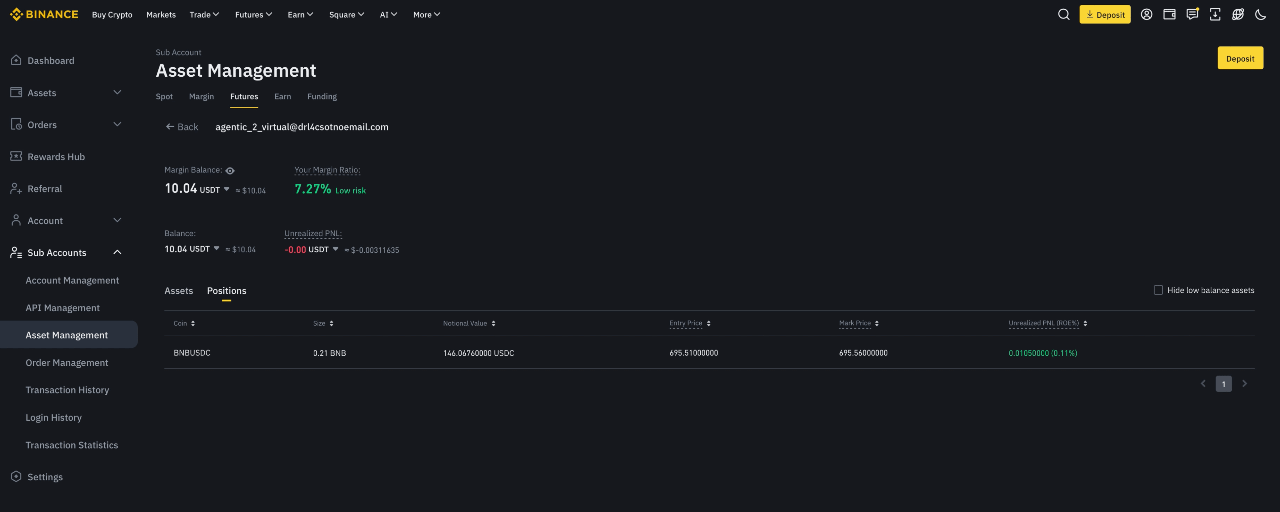Open Order Management in sidebar

click(x=67, y=362)
